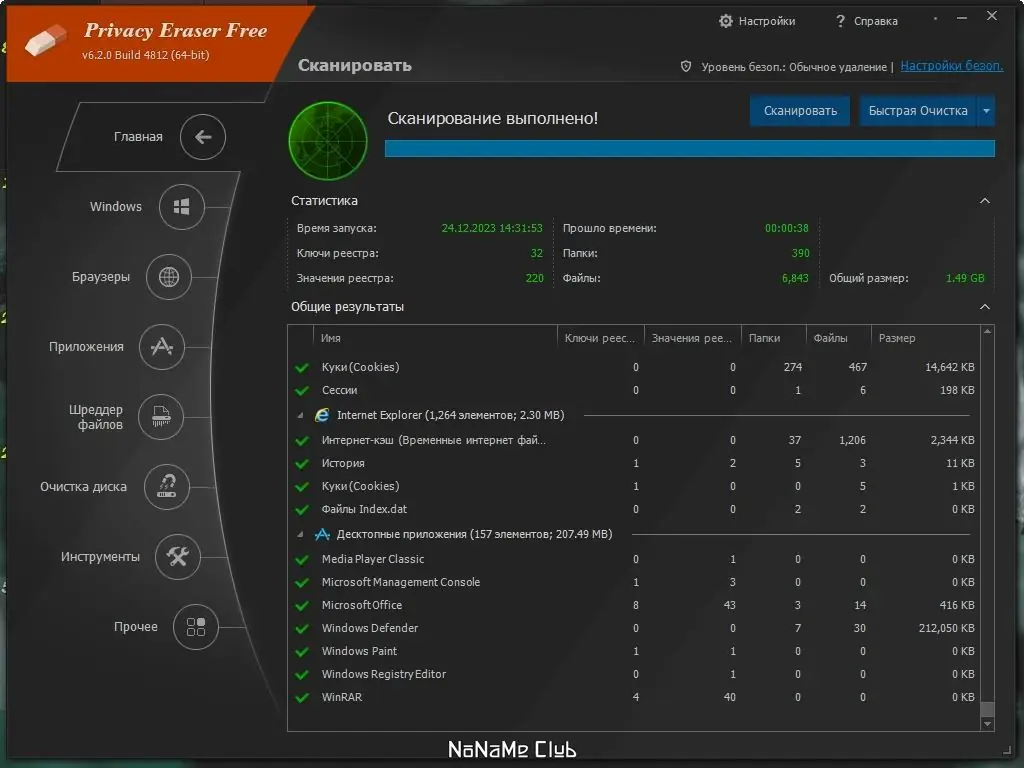Collapse the Статистика section chevron
This screenshot has width=1024, height=768.
click(x=985, y=201)
